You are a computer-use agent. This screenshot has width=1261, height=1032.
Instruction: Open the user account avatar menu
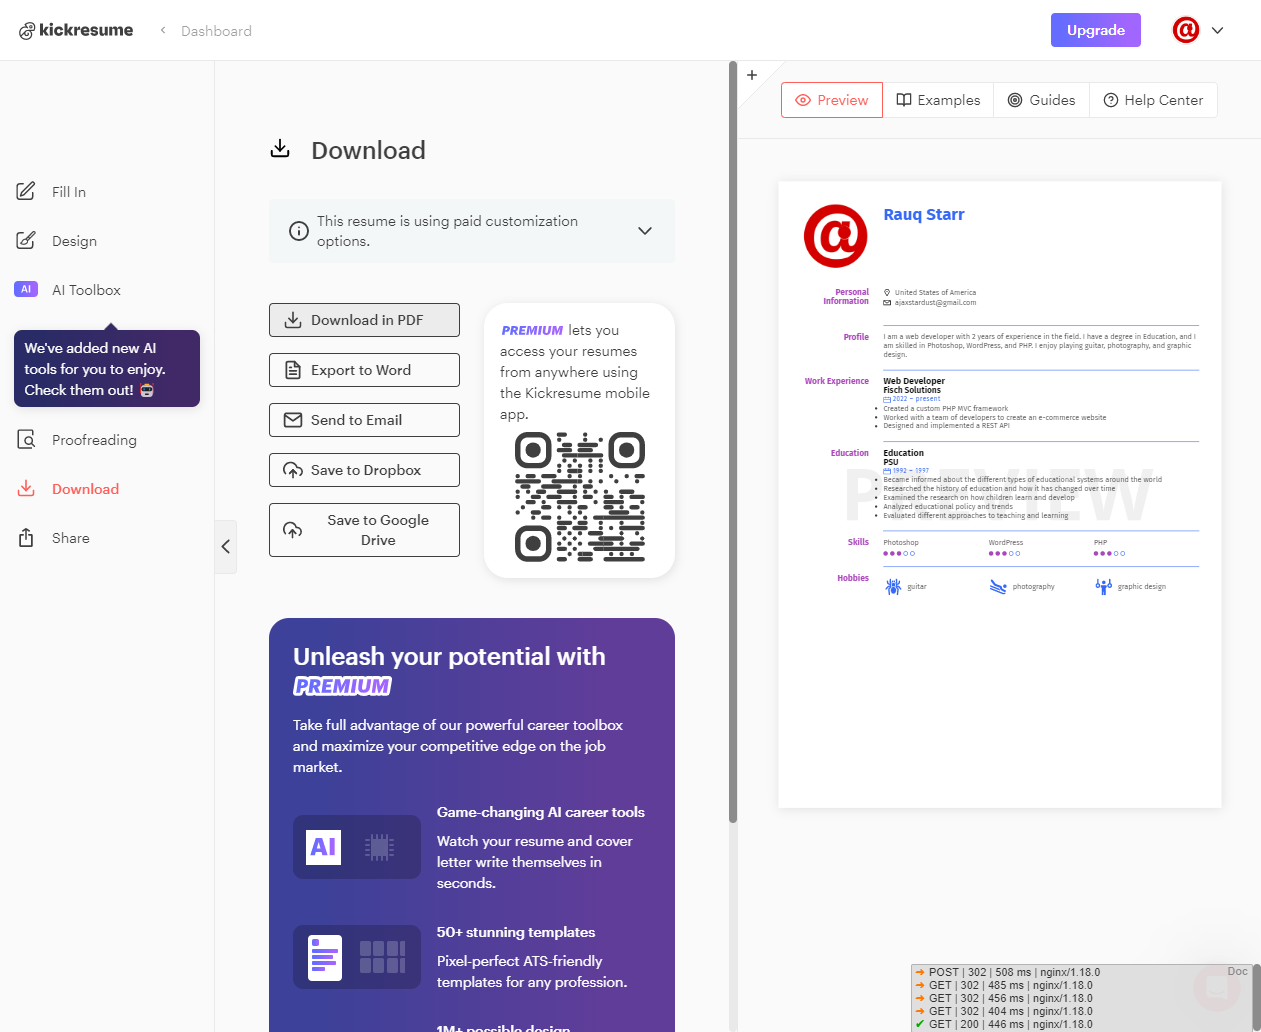click(1186, 30)
